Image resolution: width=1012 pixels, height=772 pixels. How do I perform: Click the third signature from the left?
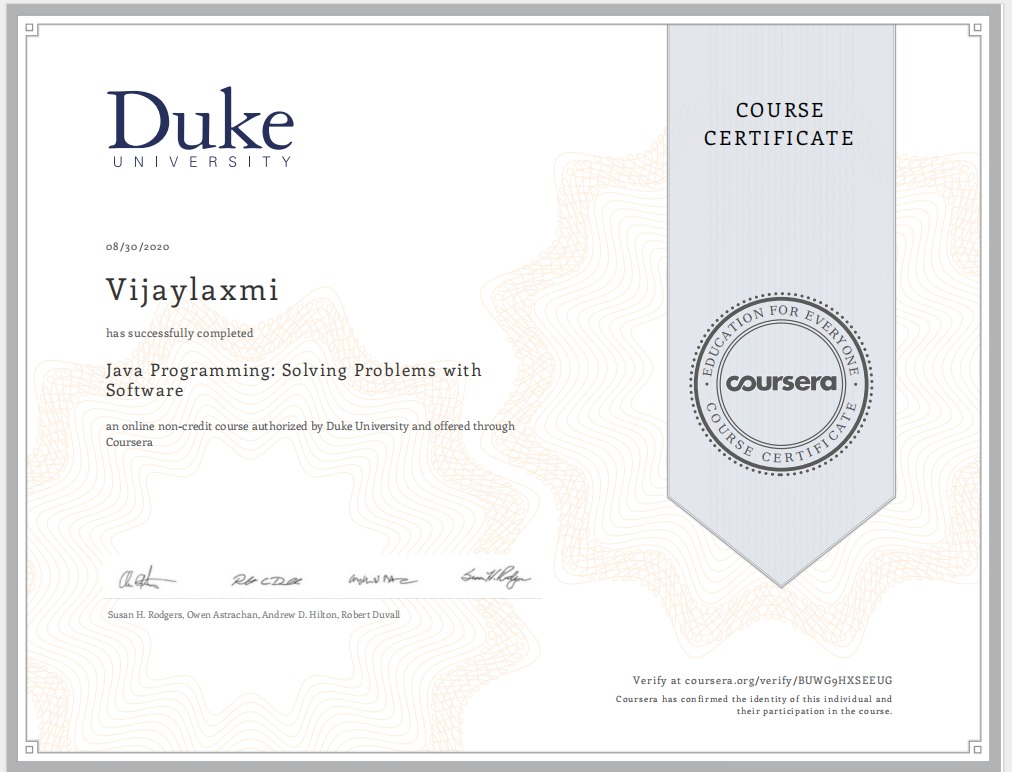(x=383, y=579)
